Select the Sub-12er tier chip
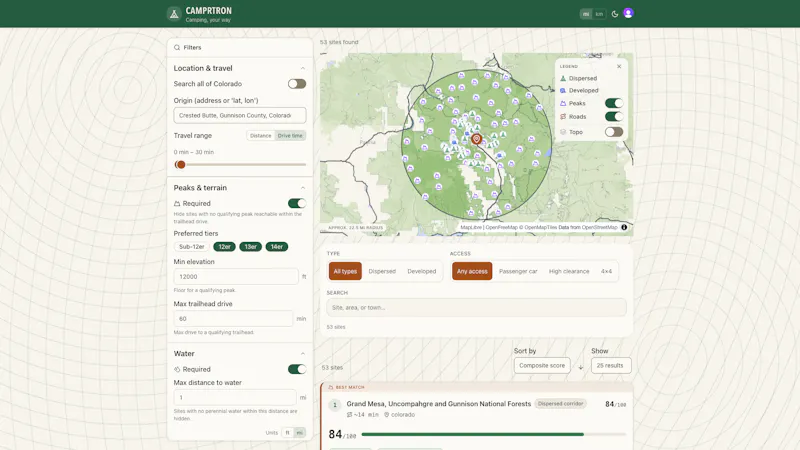 coord(192,247)
